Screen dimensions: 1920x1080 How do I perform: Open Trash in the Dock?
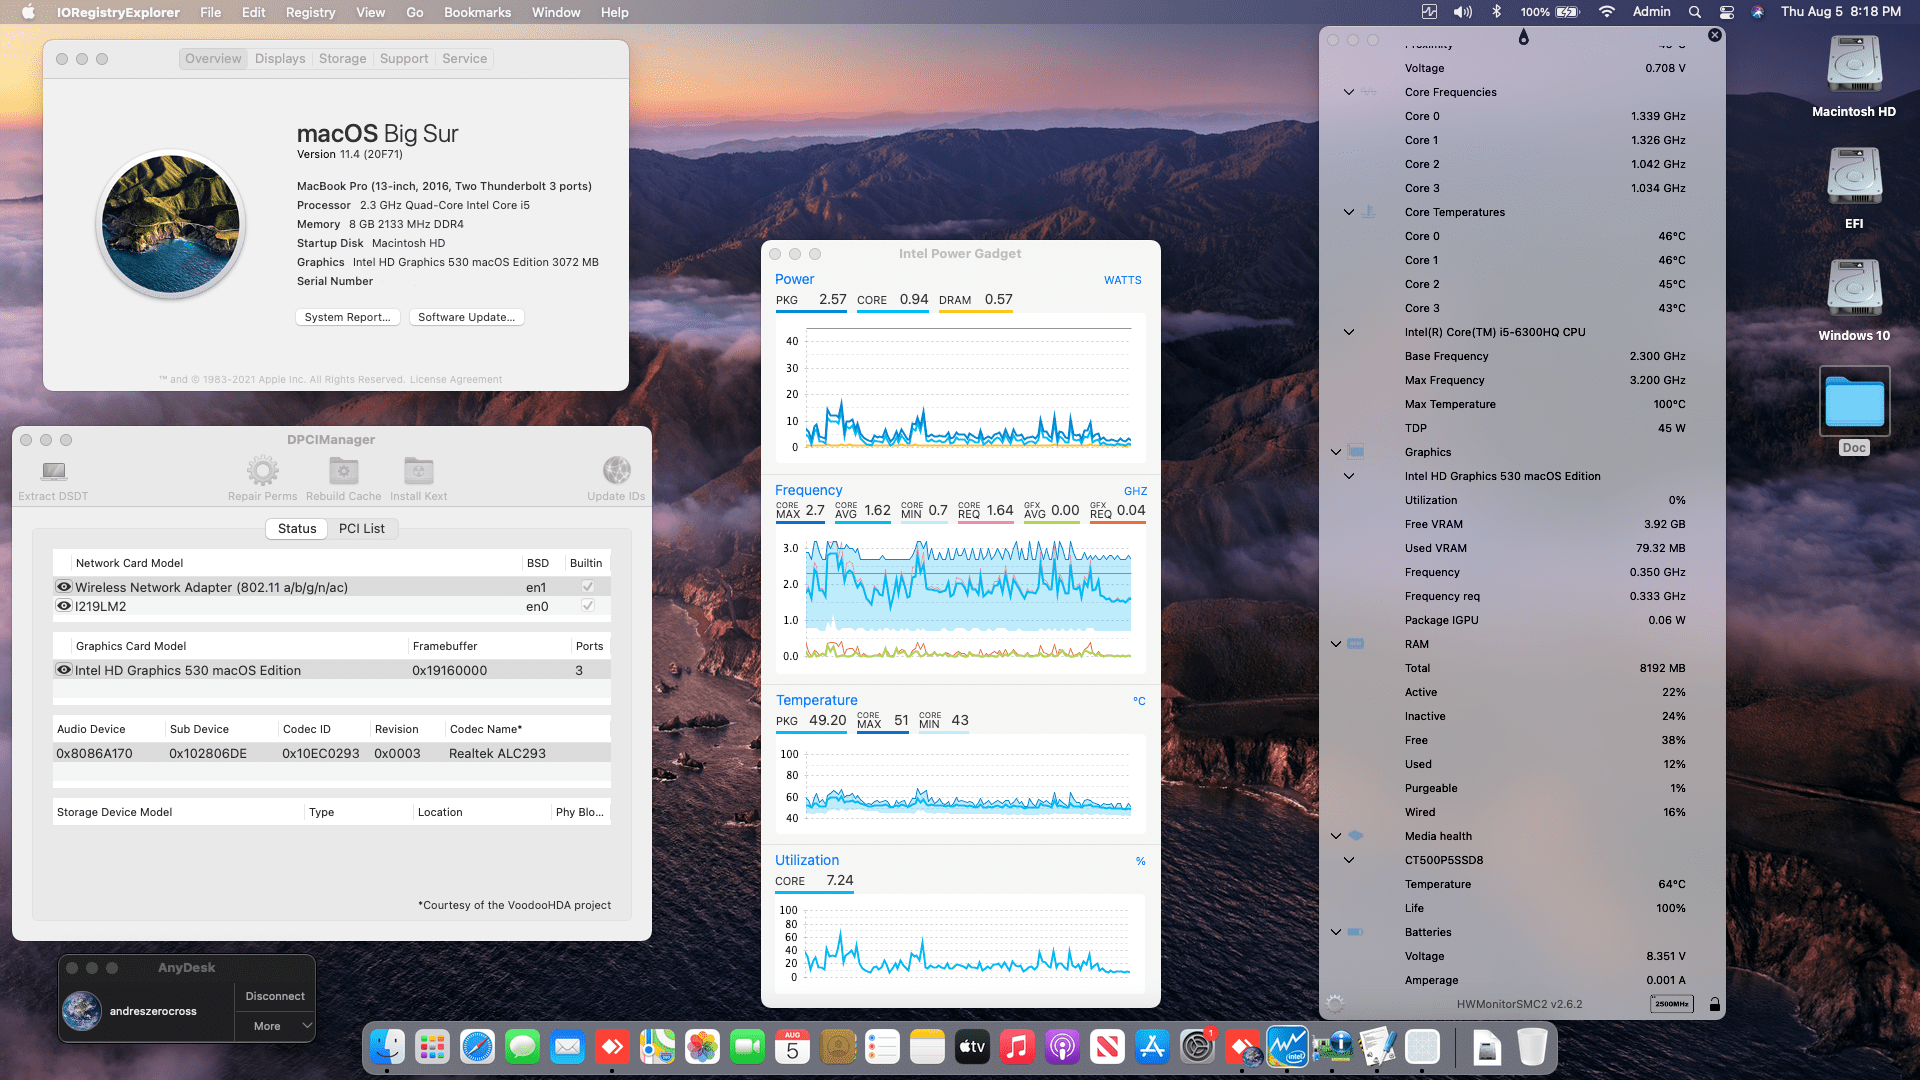pyautogui.click(x=1532, y=1047)
